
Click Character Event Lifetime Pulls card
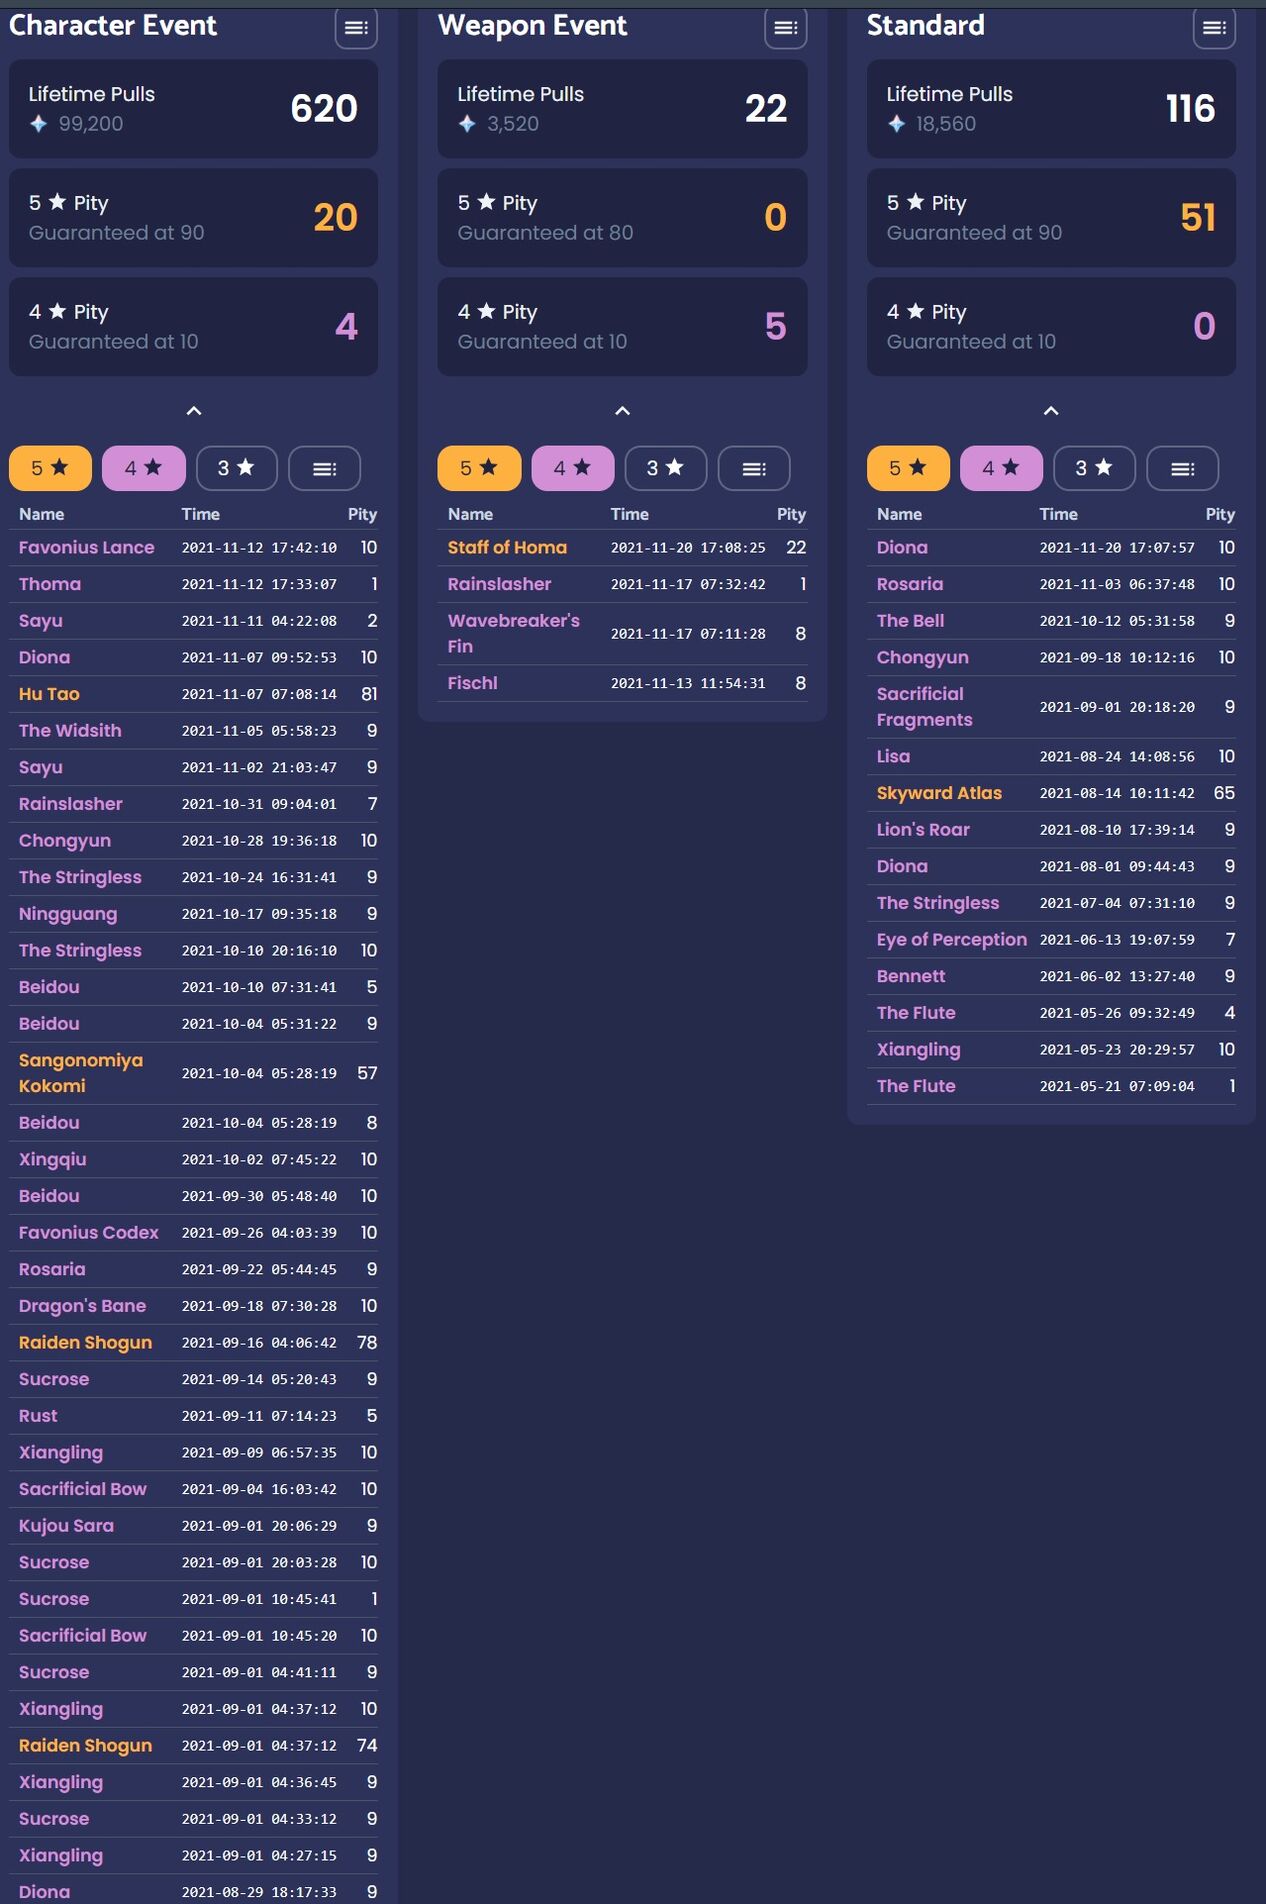193,108
